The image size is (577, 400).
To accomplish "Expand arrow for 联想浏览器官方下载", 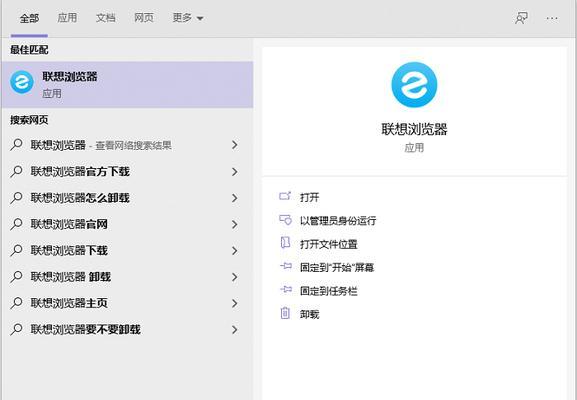I will tap(234, 171).
